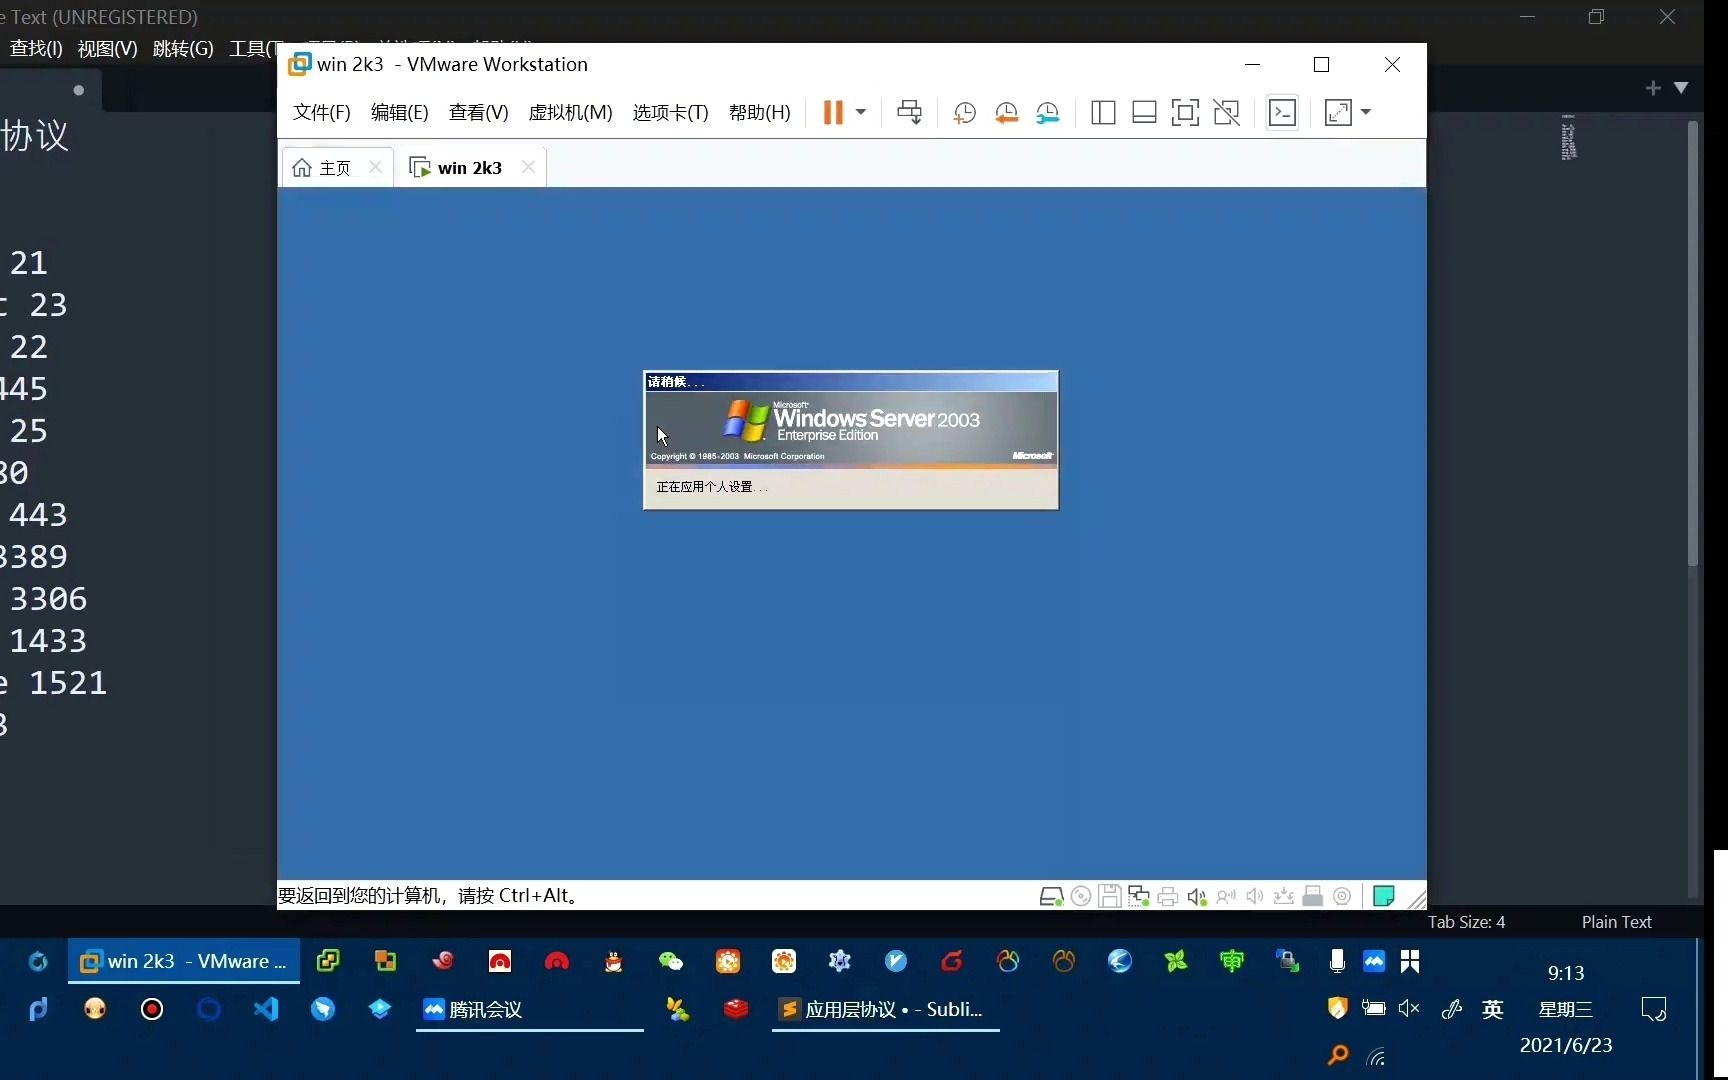The height and width of the screenshot is (1080, 1728).
Task: Expand the stretch display dropdown arrow
Action: coord(1366,112)
